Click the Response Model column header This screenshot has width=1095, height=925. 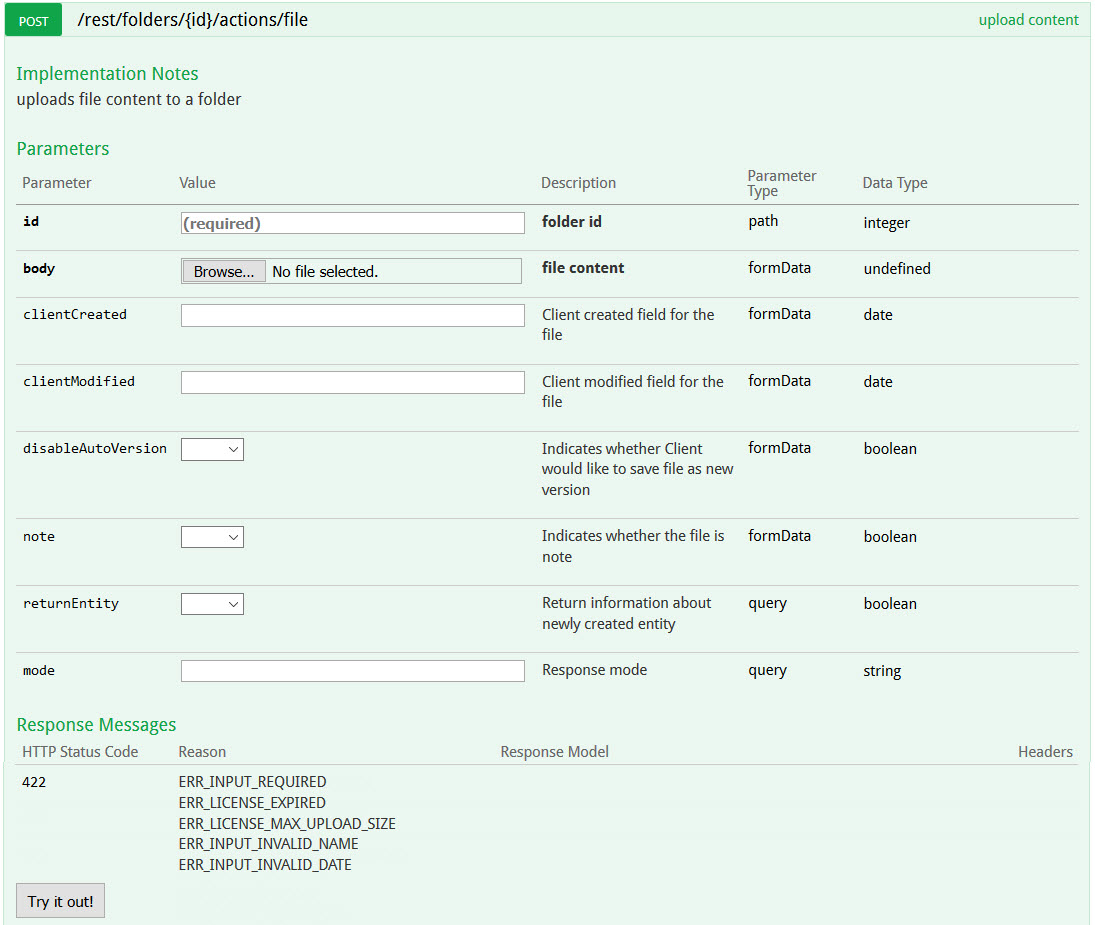(554, 752)
